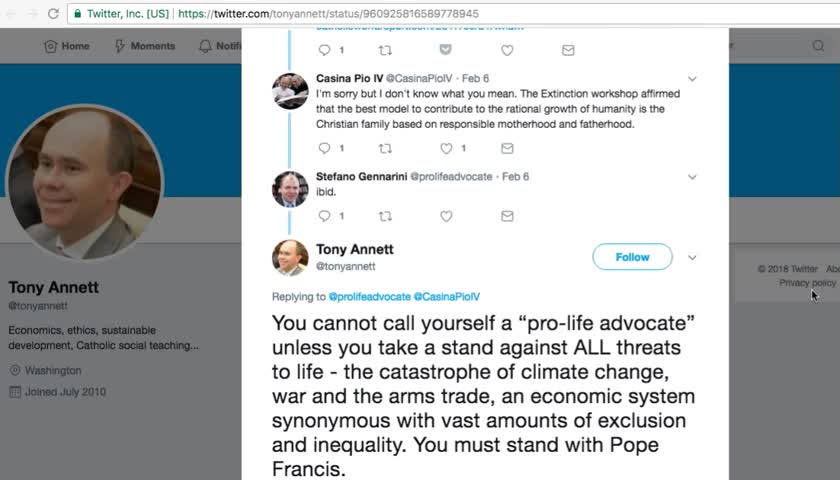Like the Casina Pio IV tweet

click(x=446, y=148)
